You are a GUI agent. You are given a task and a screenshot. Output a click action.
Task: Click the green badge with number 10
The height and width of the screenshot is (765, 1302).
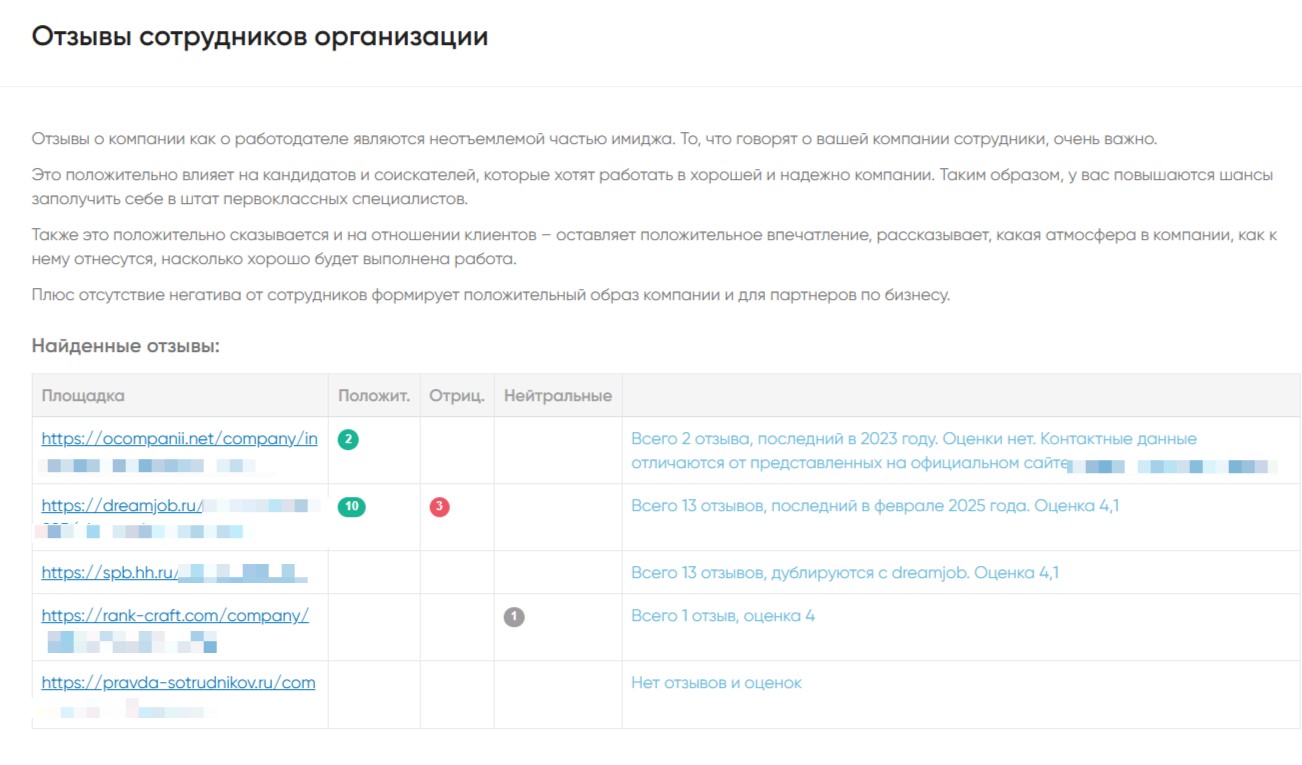tap(351, 507)
